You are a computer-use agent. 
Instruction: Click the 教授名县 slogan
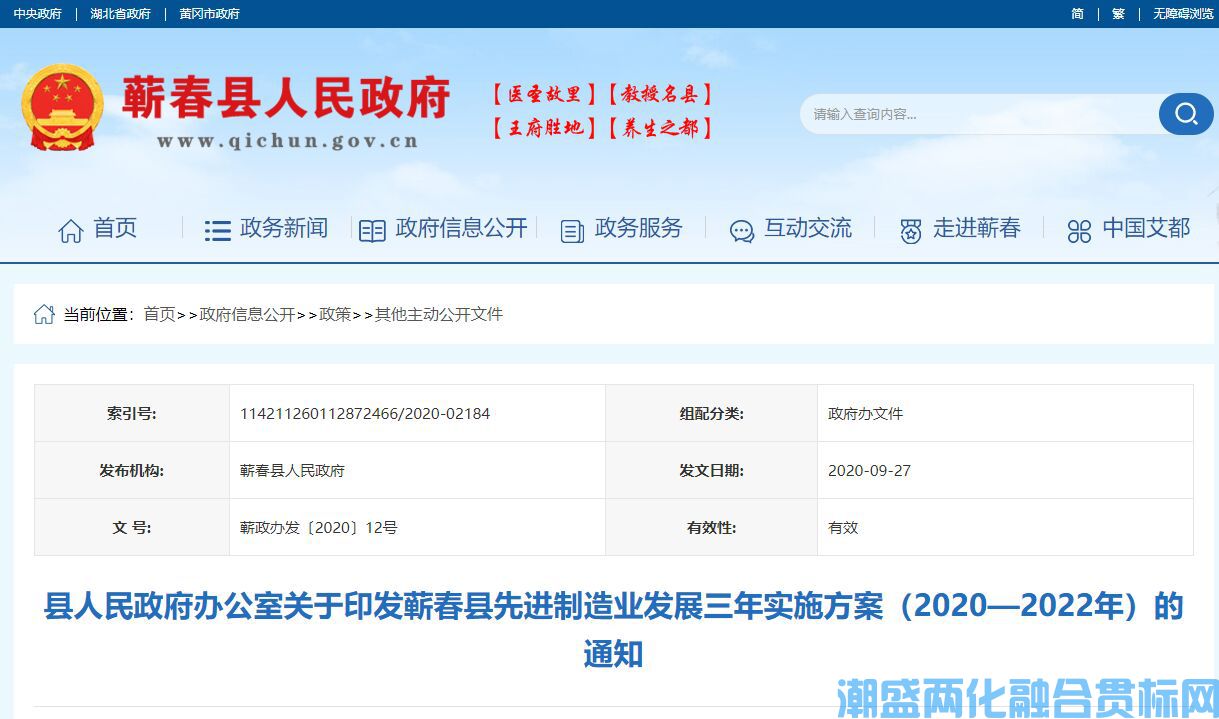659,95
